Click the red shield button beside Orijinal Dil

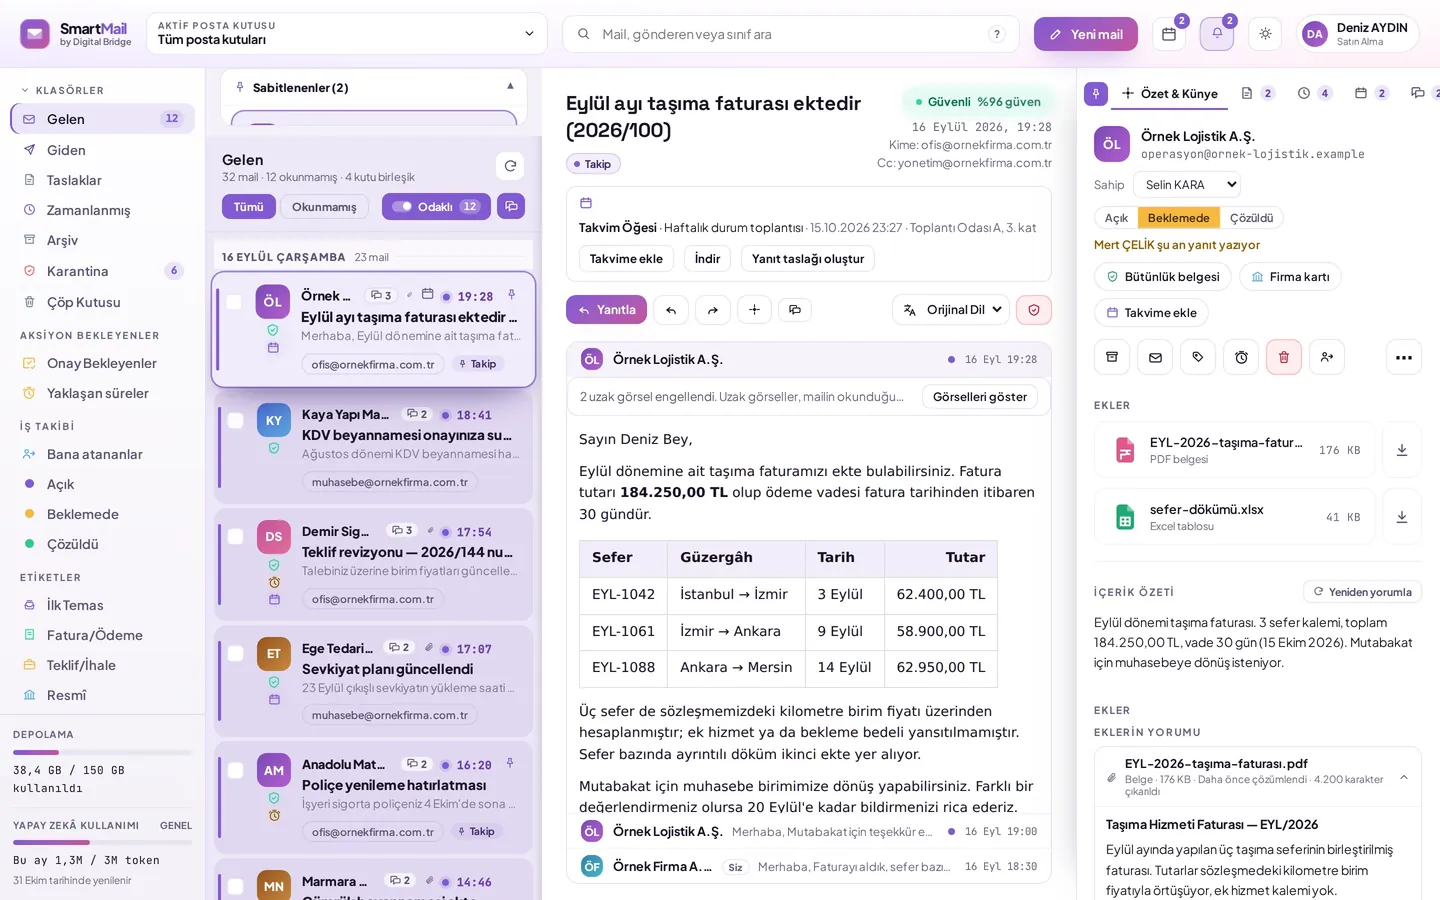pyautogui.click(x=1034, y=310)
